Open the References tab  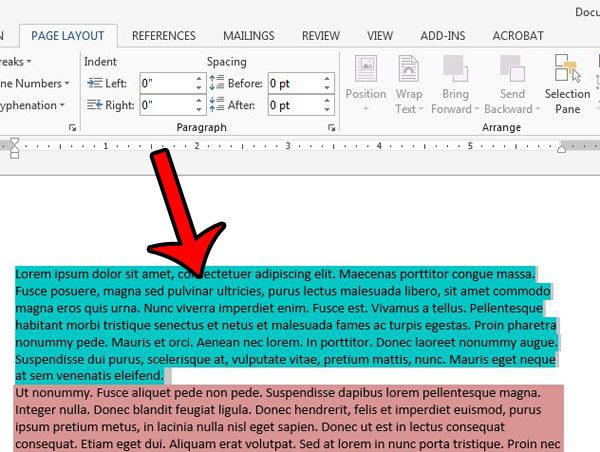pos(163,36)
